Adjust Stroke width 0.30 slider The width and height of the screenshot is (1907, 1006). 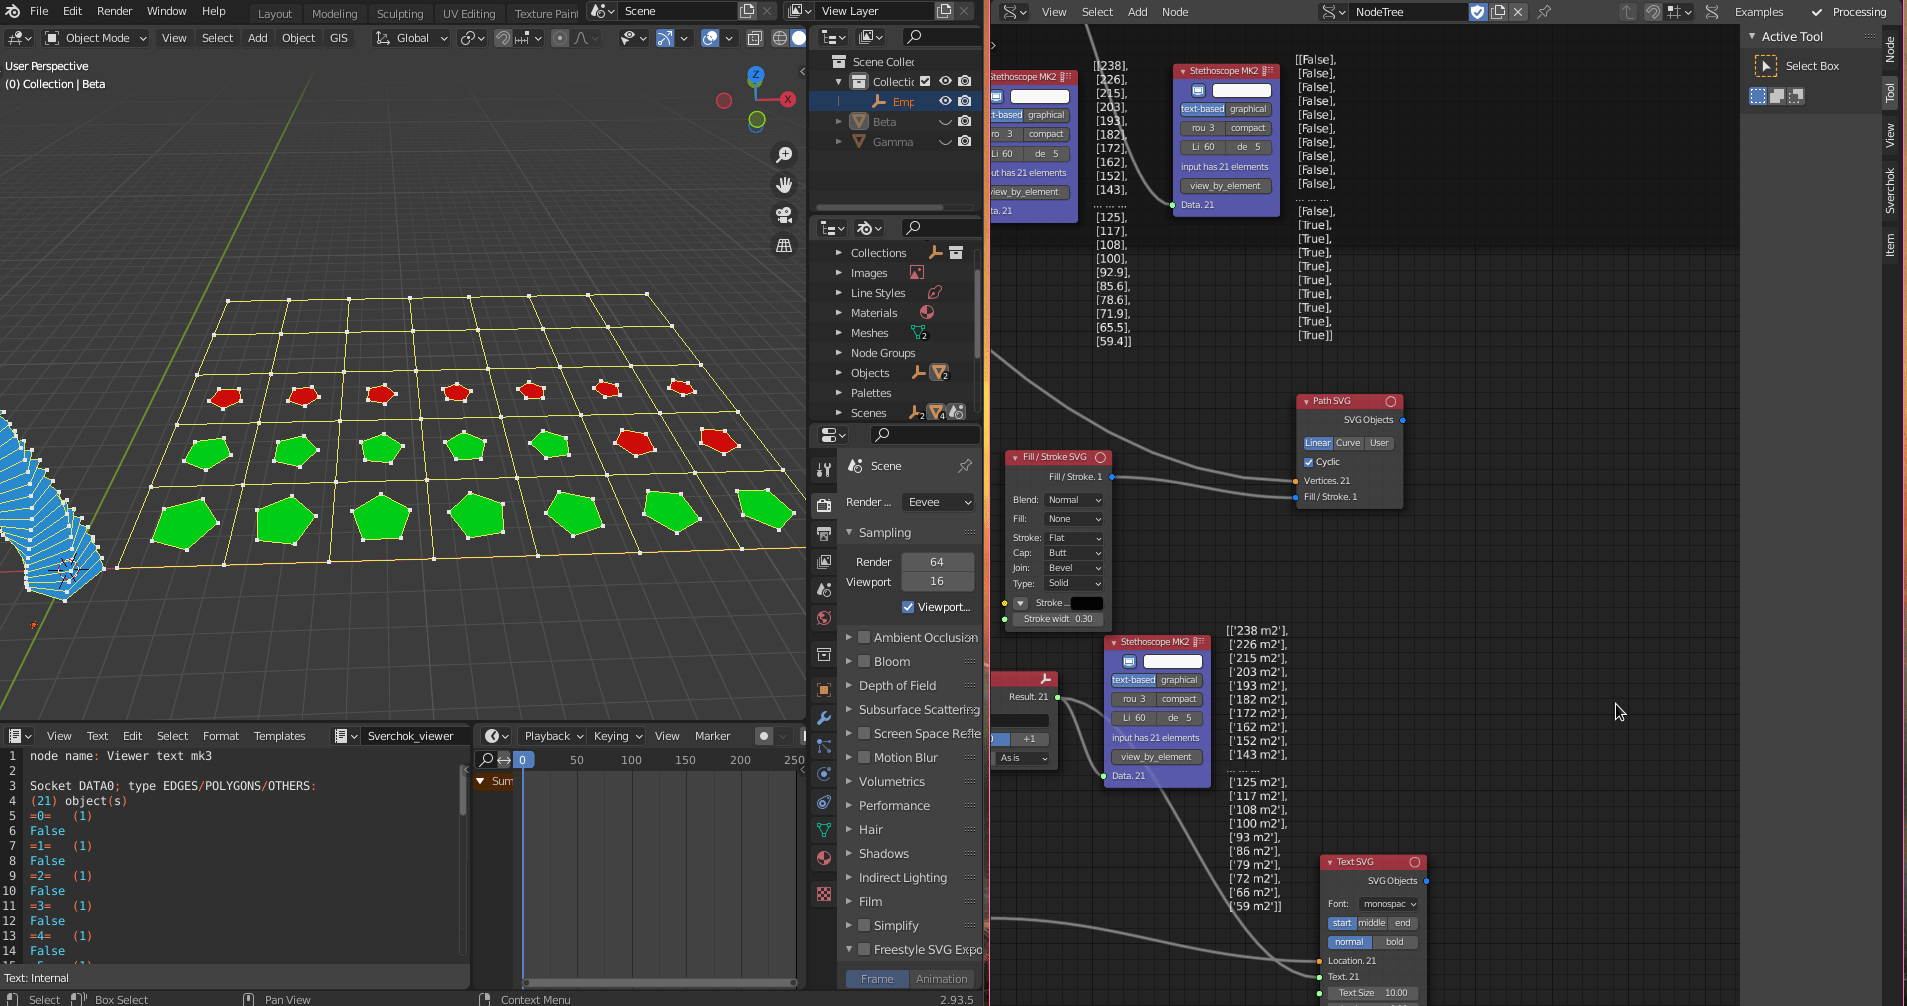click(1057, 619)
